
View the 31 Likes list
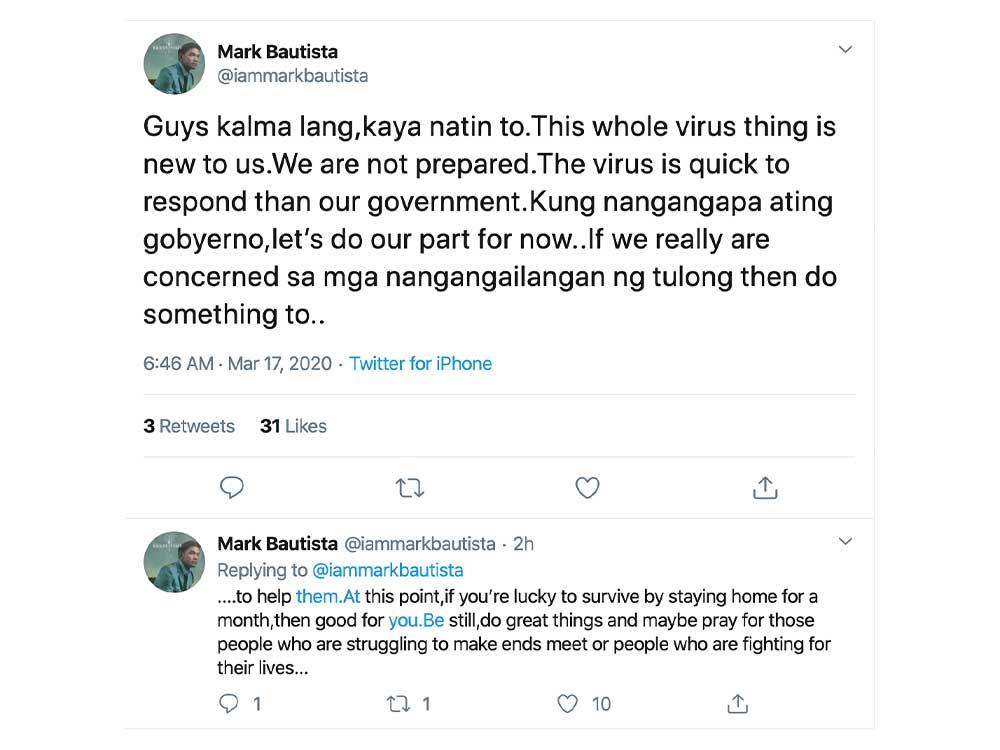tap(293, 426)
